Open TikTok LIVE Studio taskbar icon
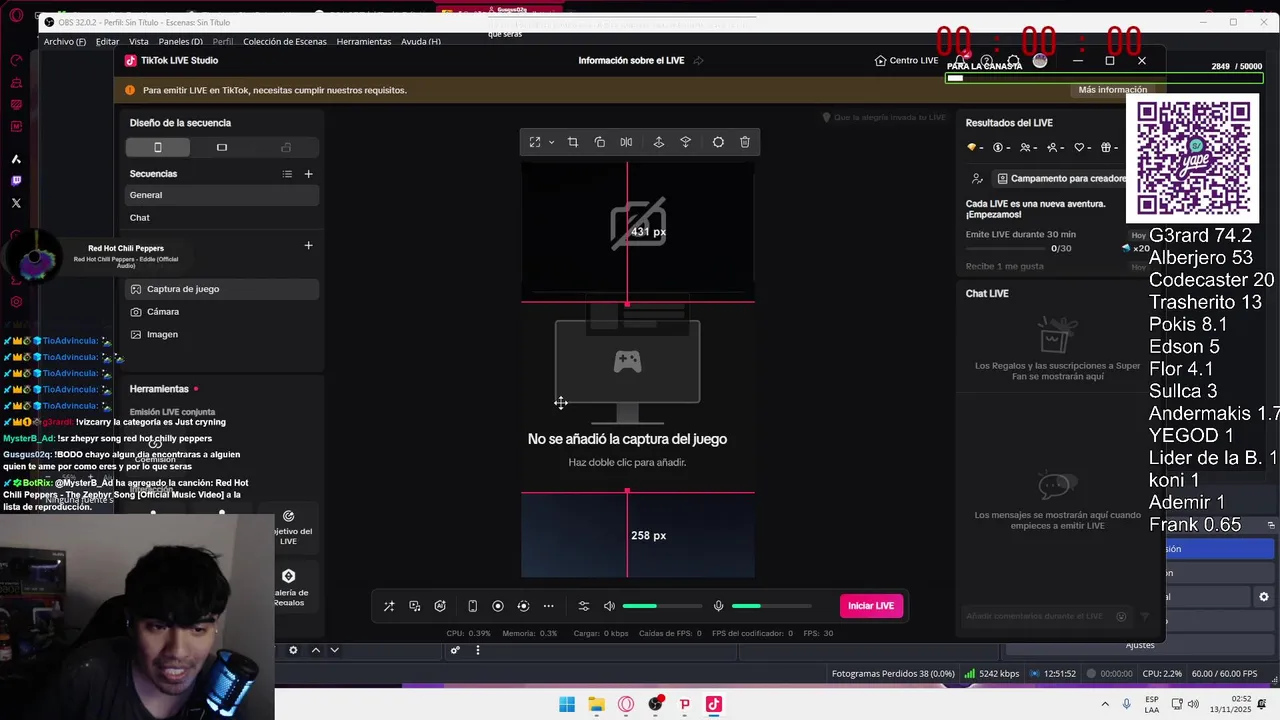This screenshot has height=720, width=1280. 713,705
